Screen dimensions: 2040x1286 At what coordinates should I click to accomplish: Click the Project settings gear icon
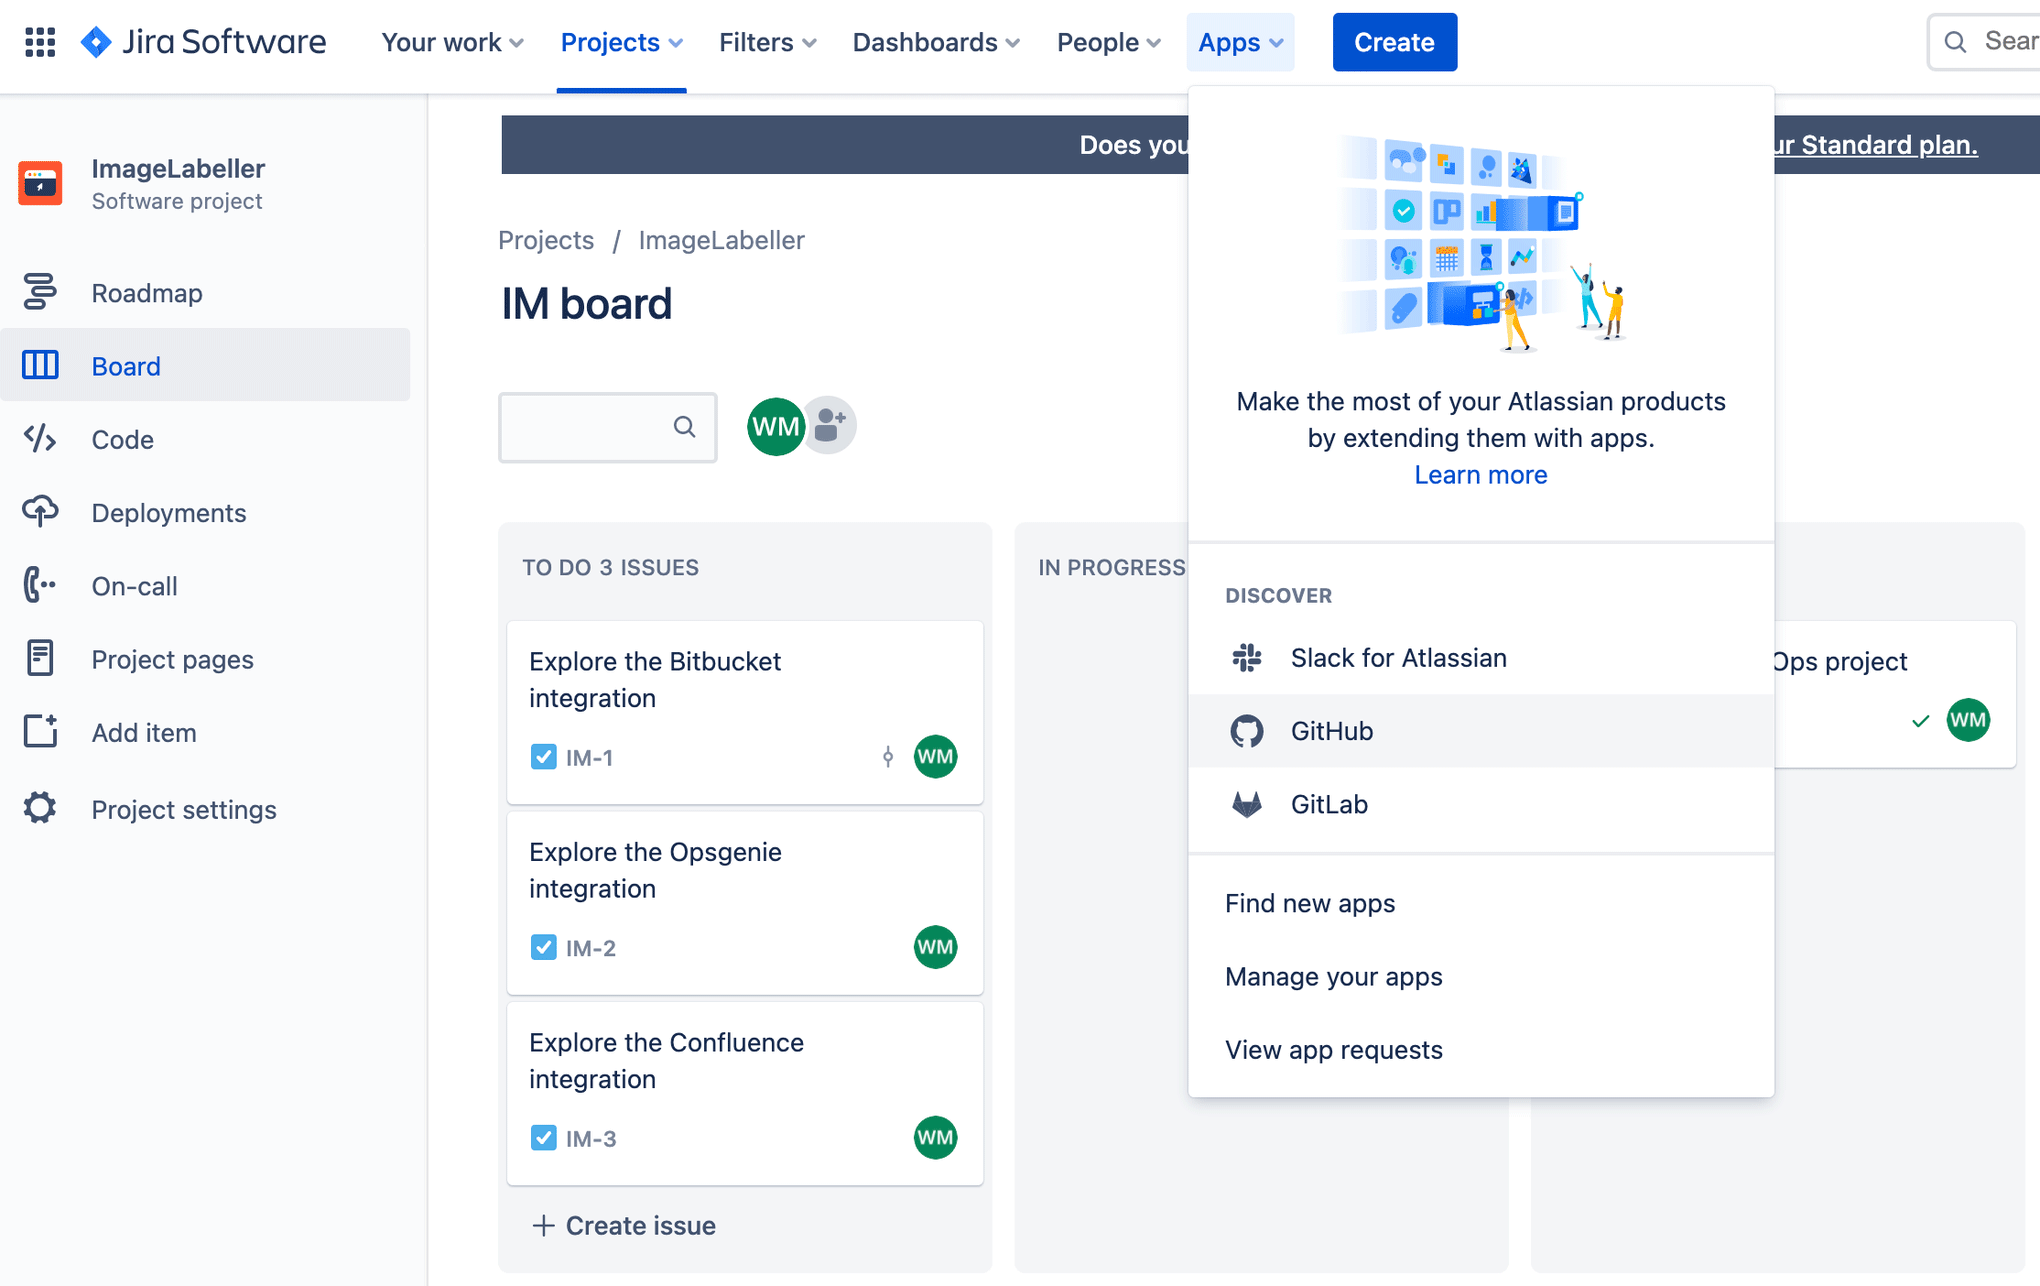[41, 807]
